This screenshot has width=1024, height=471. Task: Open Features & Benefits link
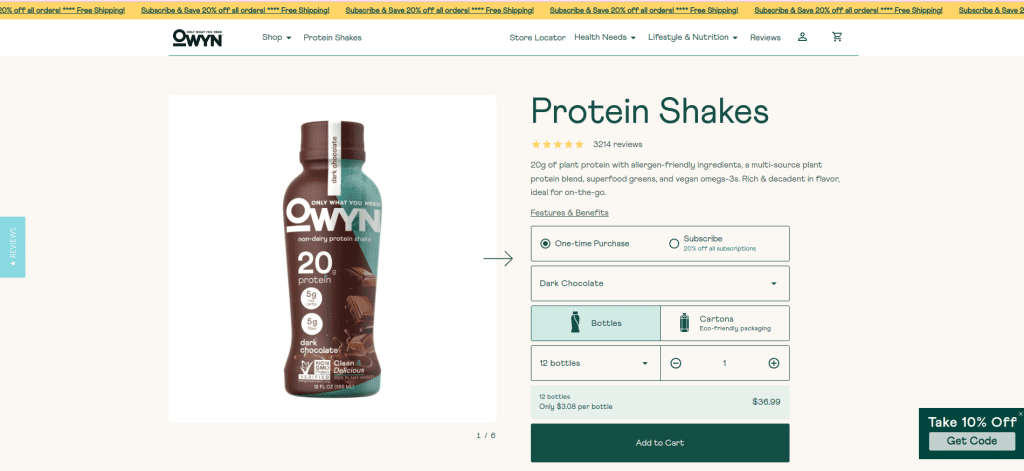coord(569,213)
